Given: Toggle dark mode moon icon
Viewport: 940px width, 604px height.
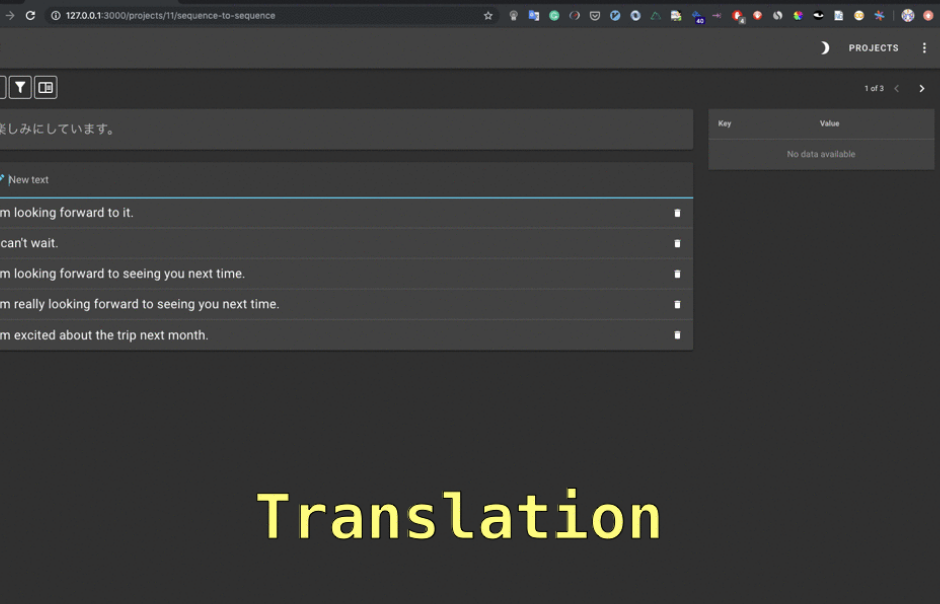Looking at the screenshot, I should click(824, 48).
